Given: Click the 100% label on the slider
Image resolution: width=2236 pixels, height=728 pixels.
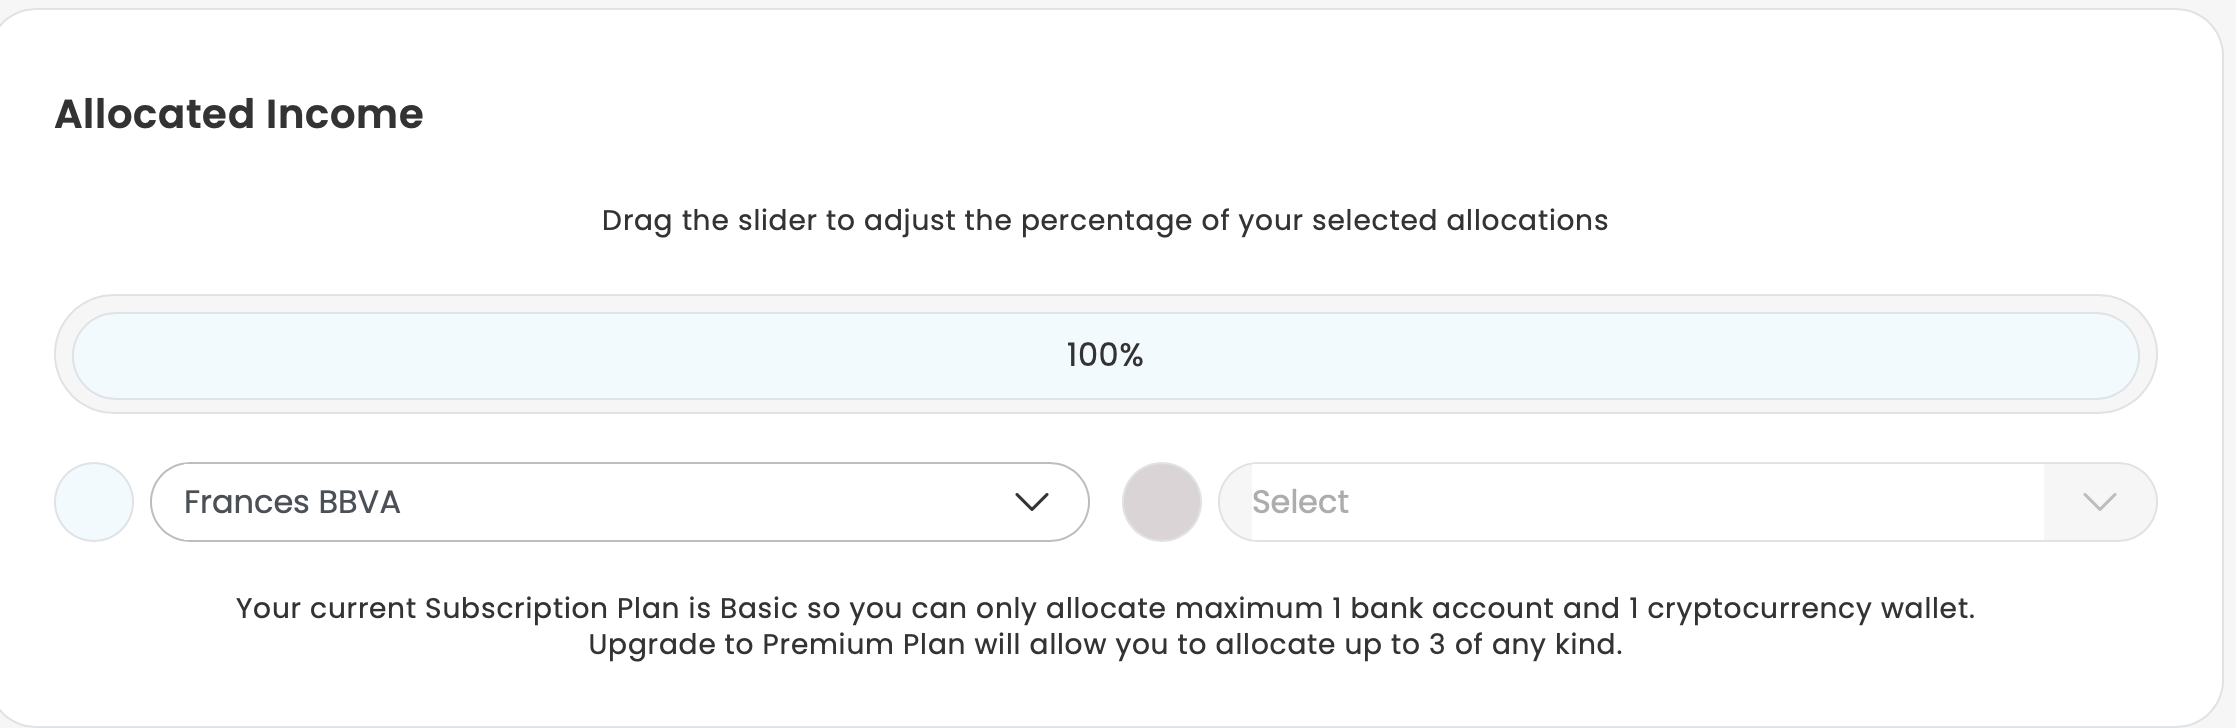Looking at the screenshot, I should [x=1105, y=355].
